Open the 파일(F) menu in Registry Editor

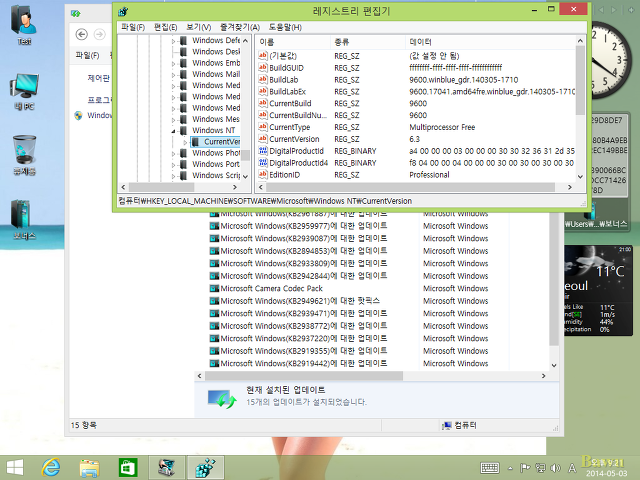[x=133, y=27]
